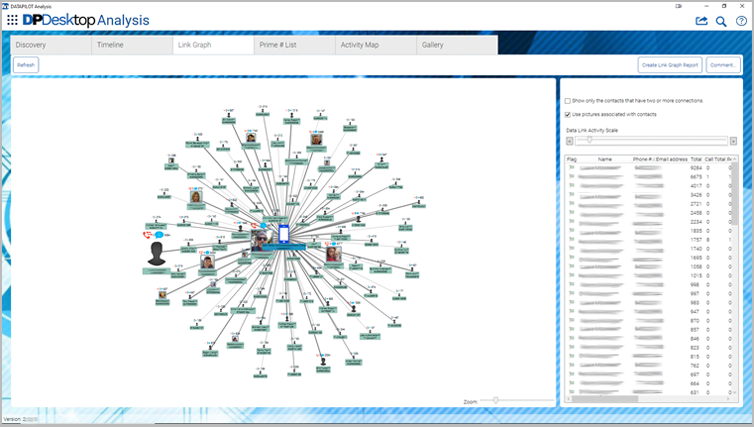Click the share/export icon in header

click(701, 20)
